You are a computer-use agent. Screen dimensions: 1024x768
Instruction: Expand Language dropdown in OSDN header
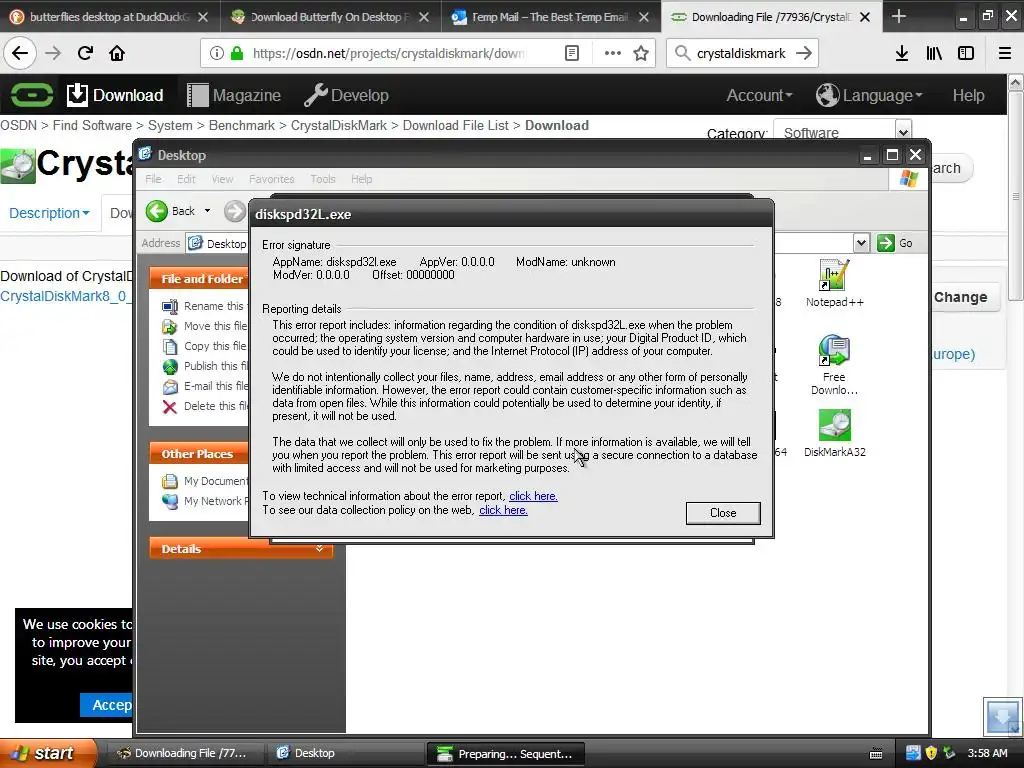869,95
